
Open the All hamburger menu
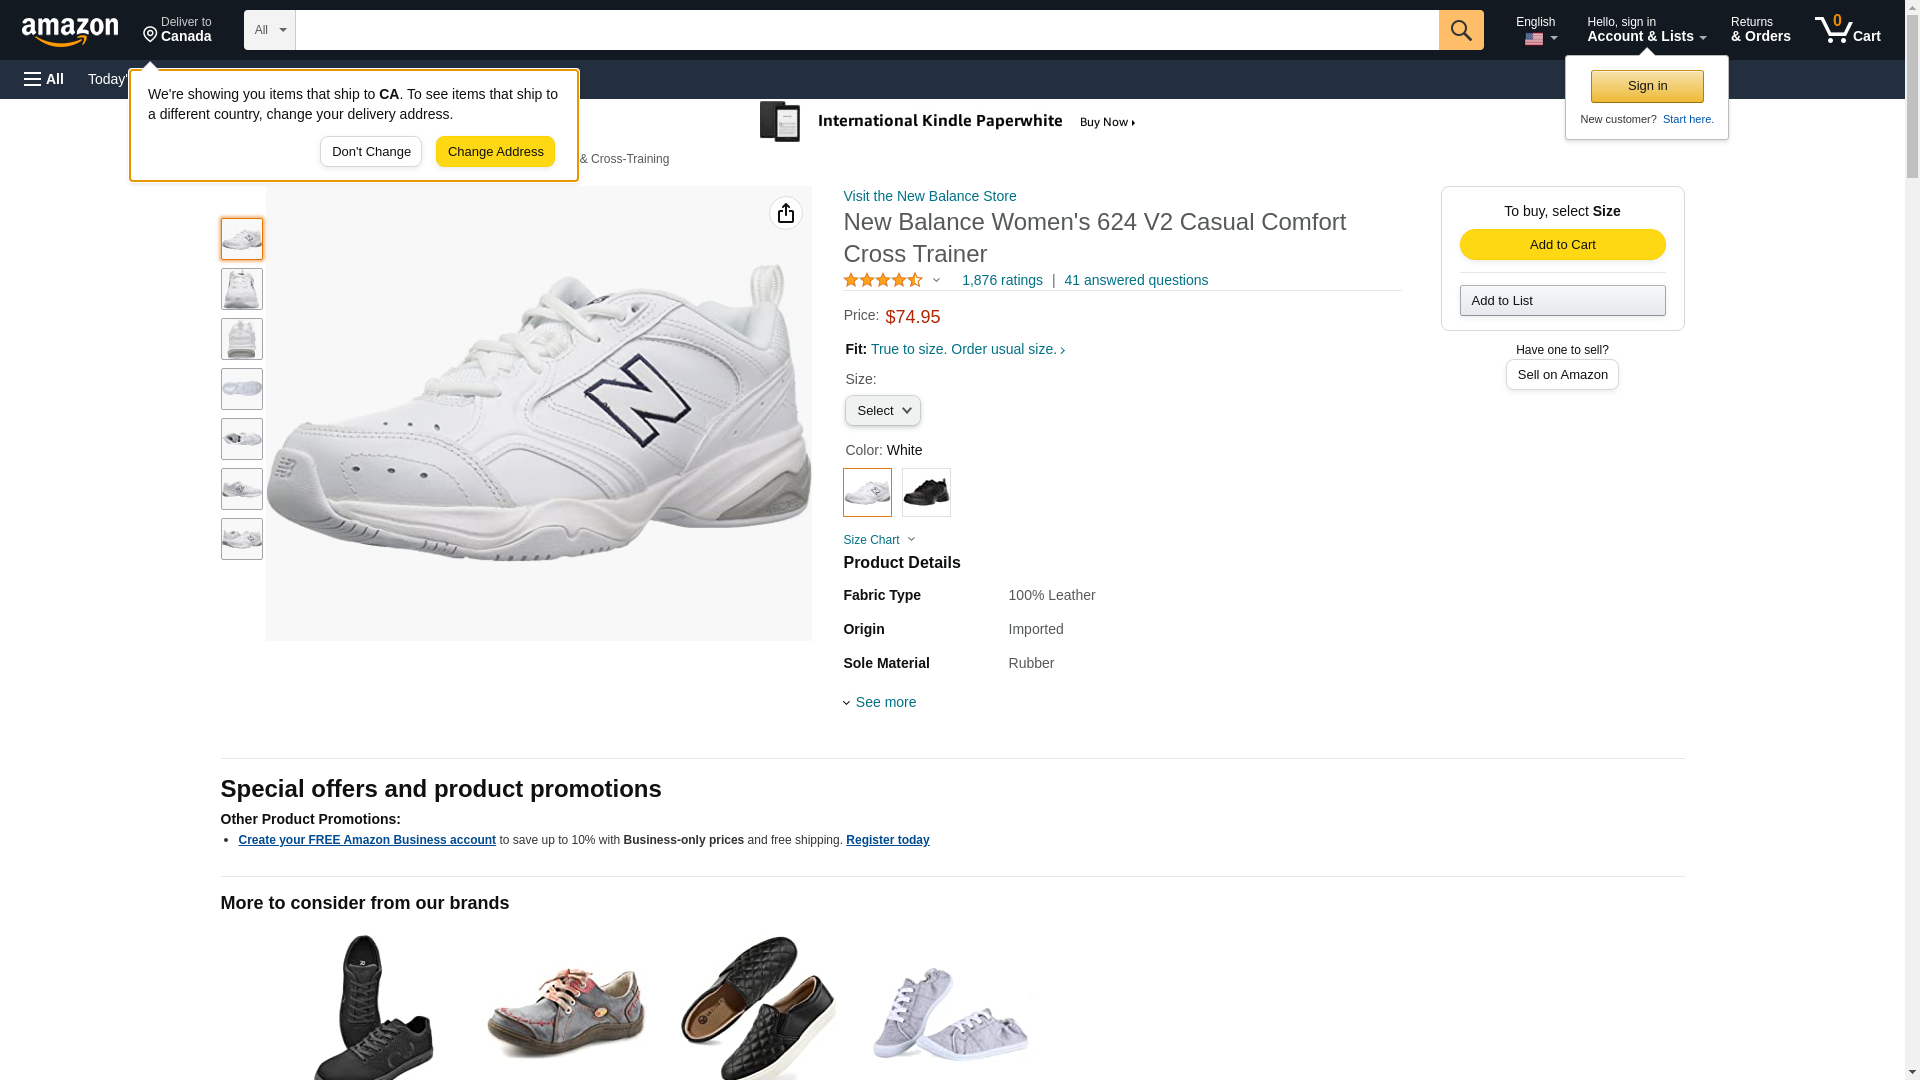[x=44, y=79]
